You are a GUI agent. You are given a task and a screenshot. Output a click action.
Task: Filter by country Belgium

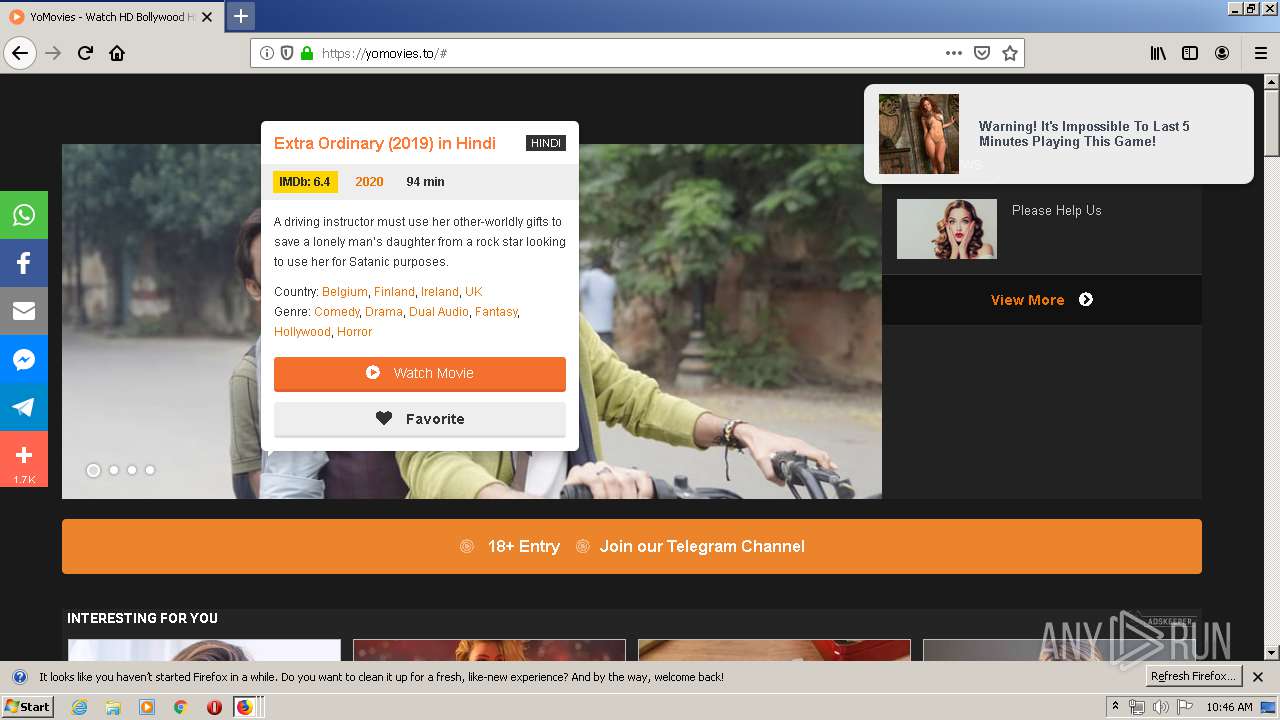coord(345,292)
